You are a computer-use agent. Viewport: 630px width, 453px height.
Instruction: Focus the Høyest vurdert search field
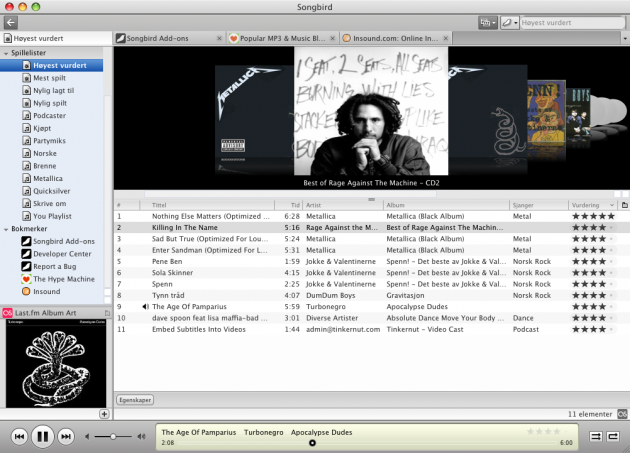click(x=572, y=23)
